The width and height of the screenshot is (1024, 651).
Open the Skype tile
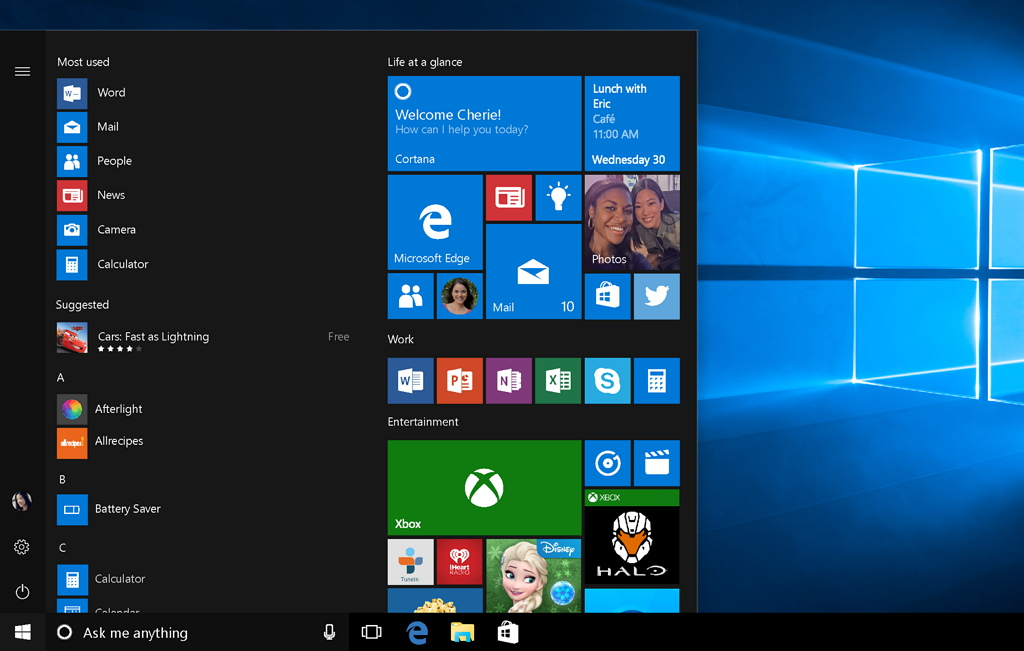[607, 380]
